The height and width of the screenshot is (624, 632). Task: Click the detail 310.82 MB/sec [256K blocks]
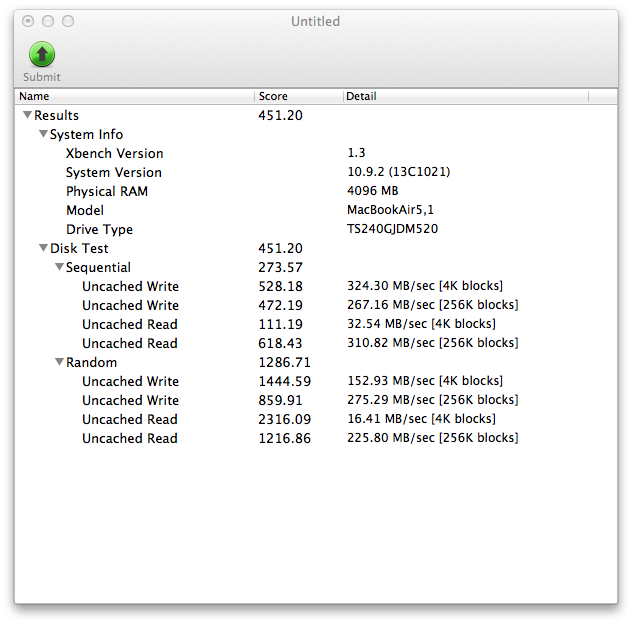[x=433, y=343]
